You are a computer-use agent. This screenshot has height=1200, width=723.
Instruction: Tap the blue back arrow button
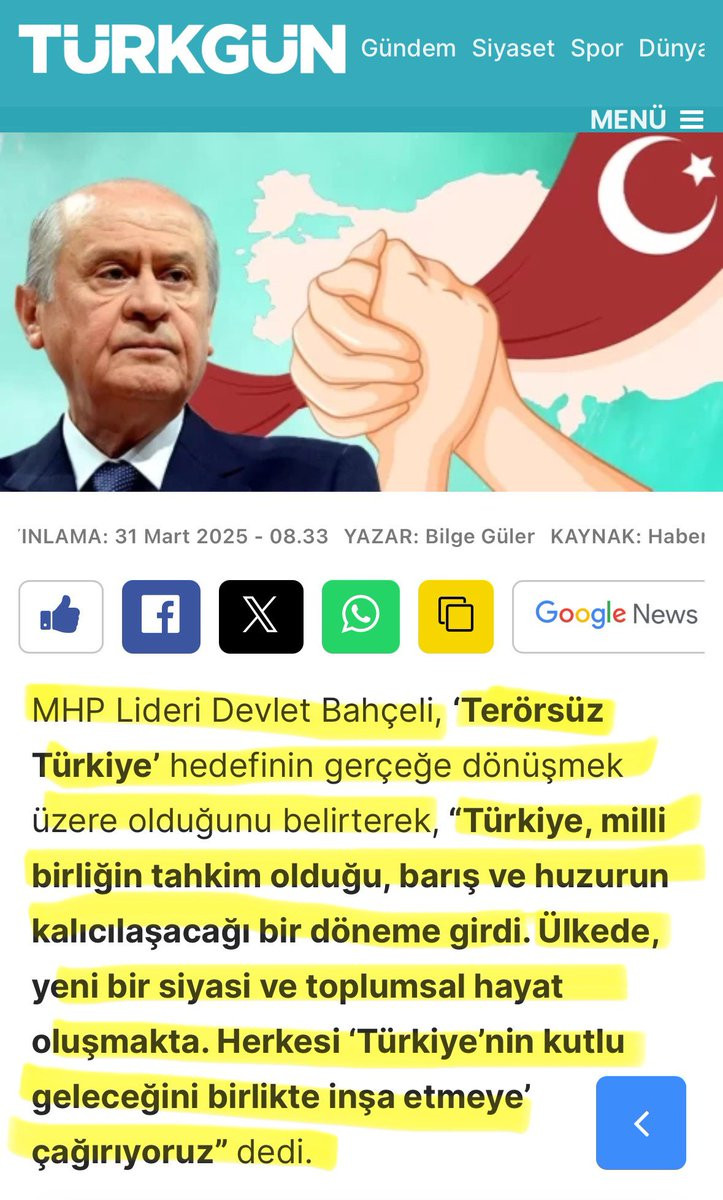[641, 1123]
